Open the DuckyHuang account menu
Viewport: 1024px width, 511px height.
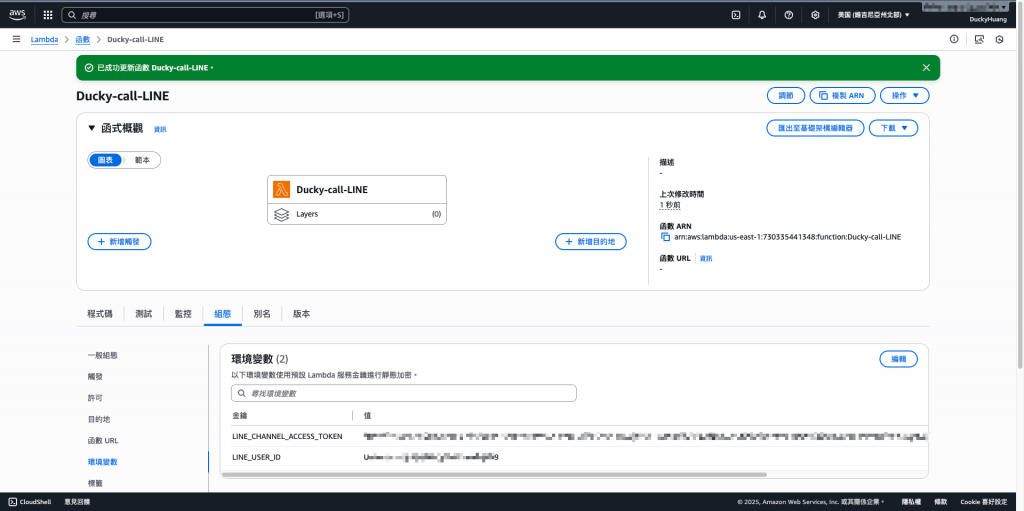click(x=987, y=19)
